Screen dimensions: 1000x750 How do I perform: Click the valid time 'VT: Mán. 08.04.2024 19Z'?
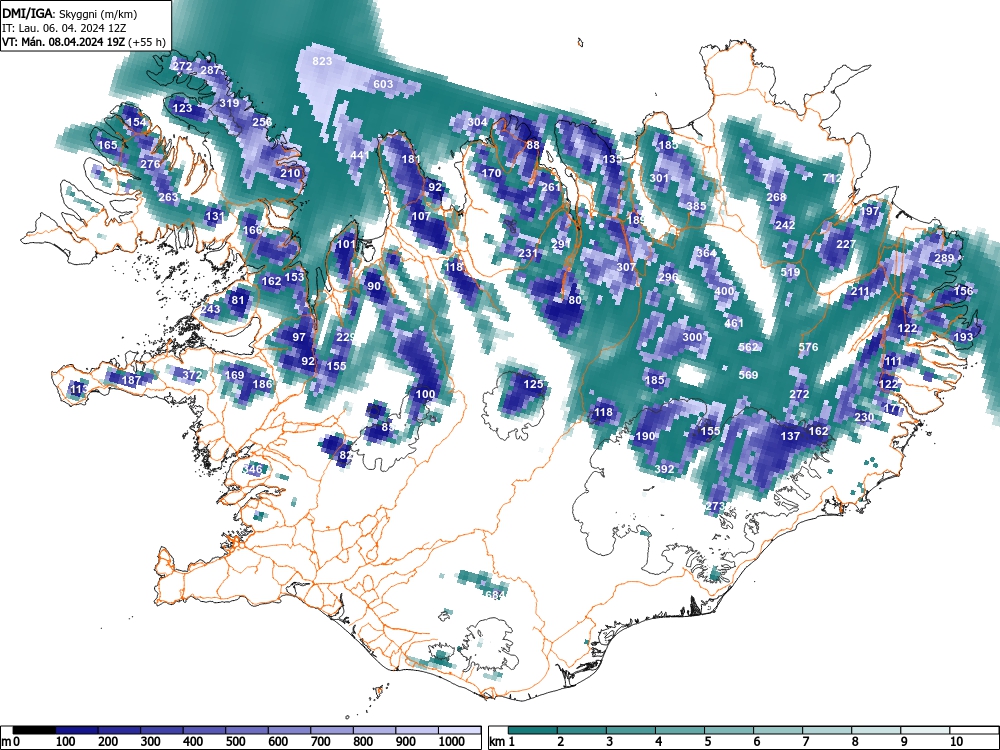pyautogui.click(x=64, y=42)
